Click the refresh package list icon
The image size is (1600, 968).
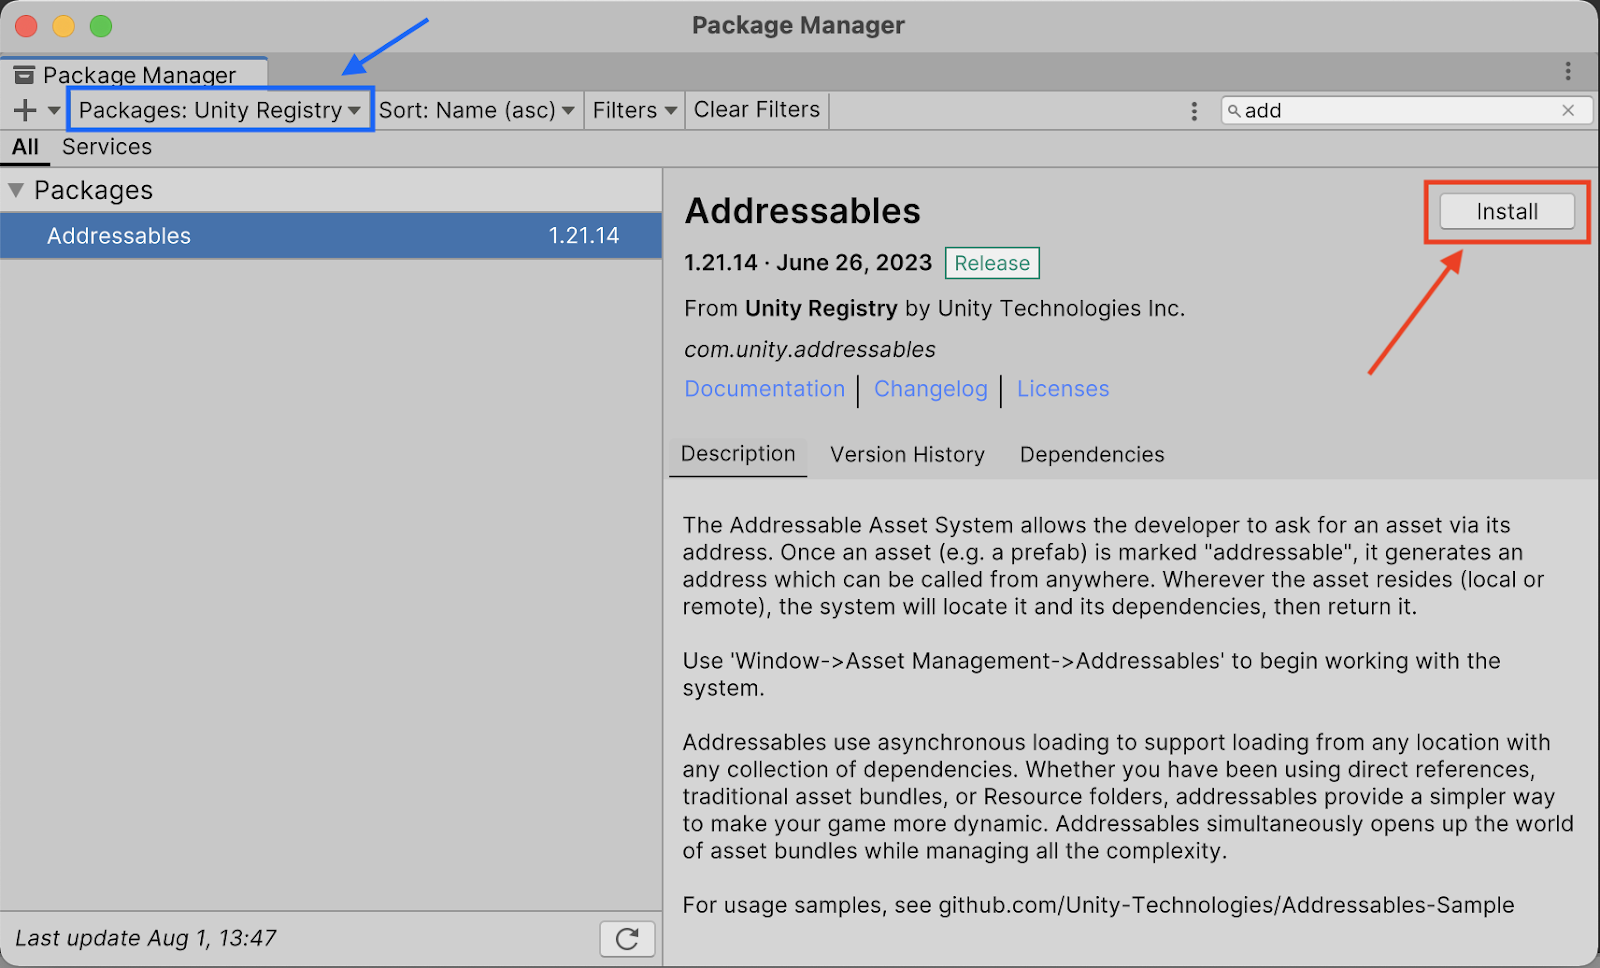click(627, 939)
